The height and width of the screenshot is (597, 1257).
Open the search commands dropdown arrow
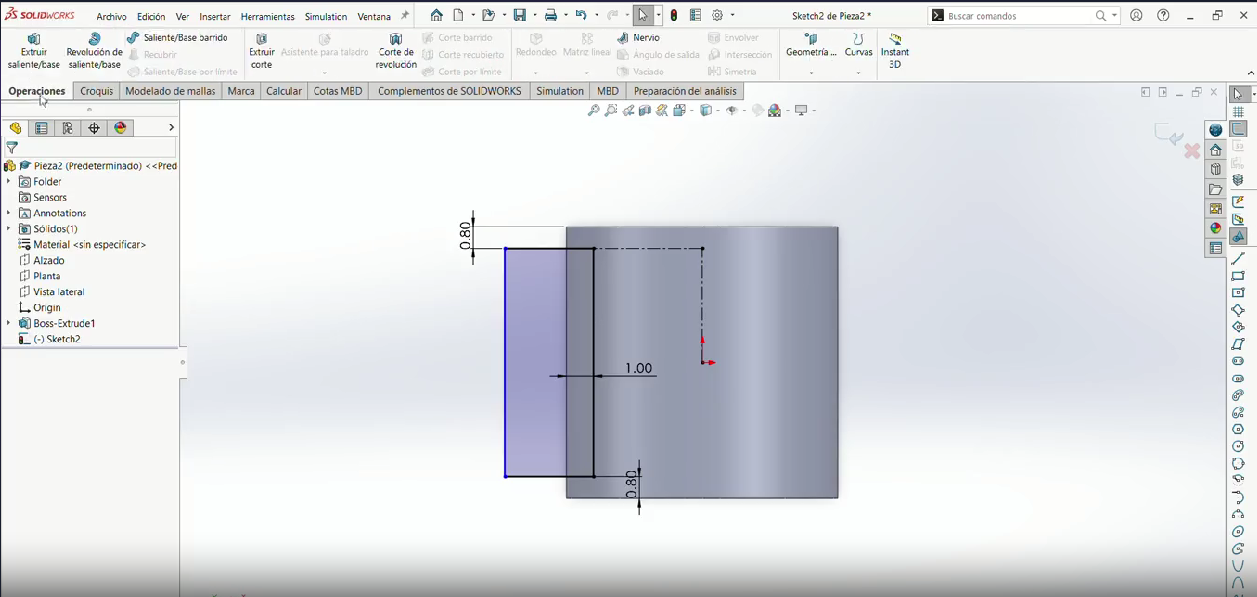click(x=1114, y=16)
